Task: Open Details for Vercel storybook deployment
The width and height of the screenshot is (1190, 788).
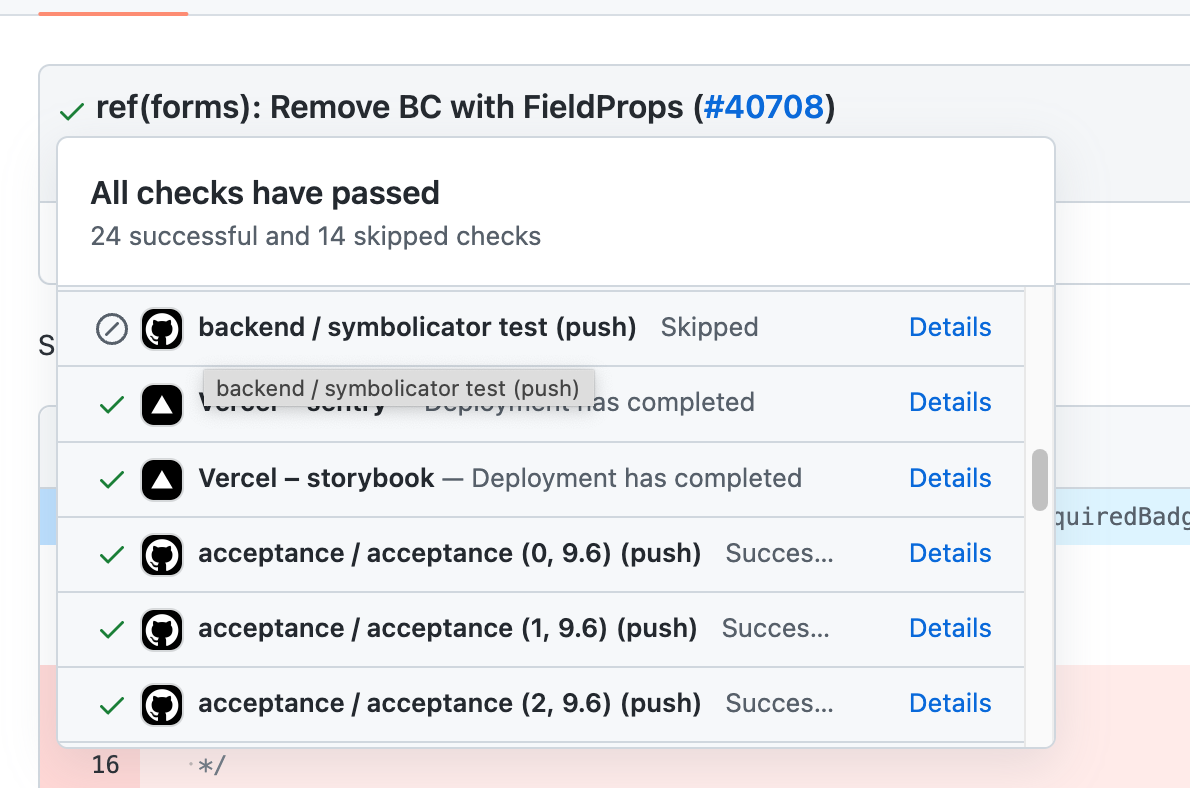Action: pos(949,478)
